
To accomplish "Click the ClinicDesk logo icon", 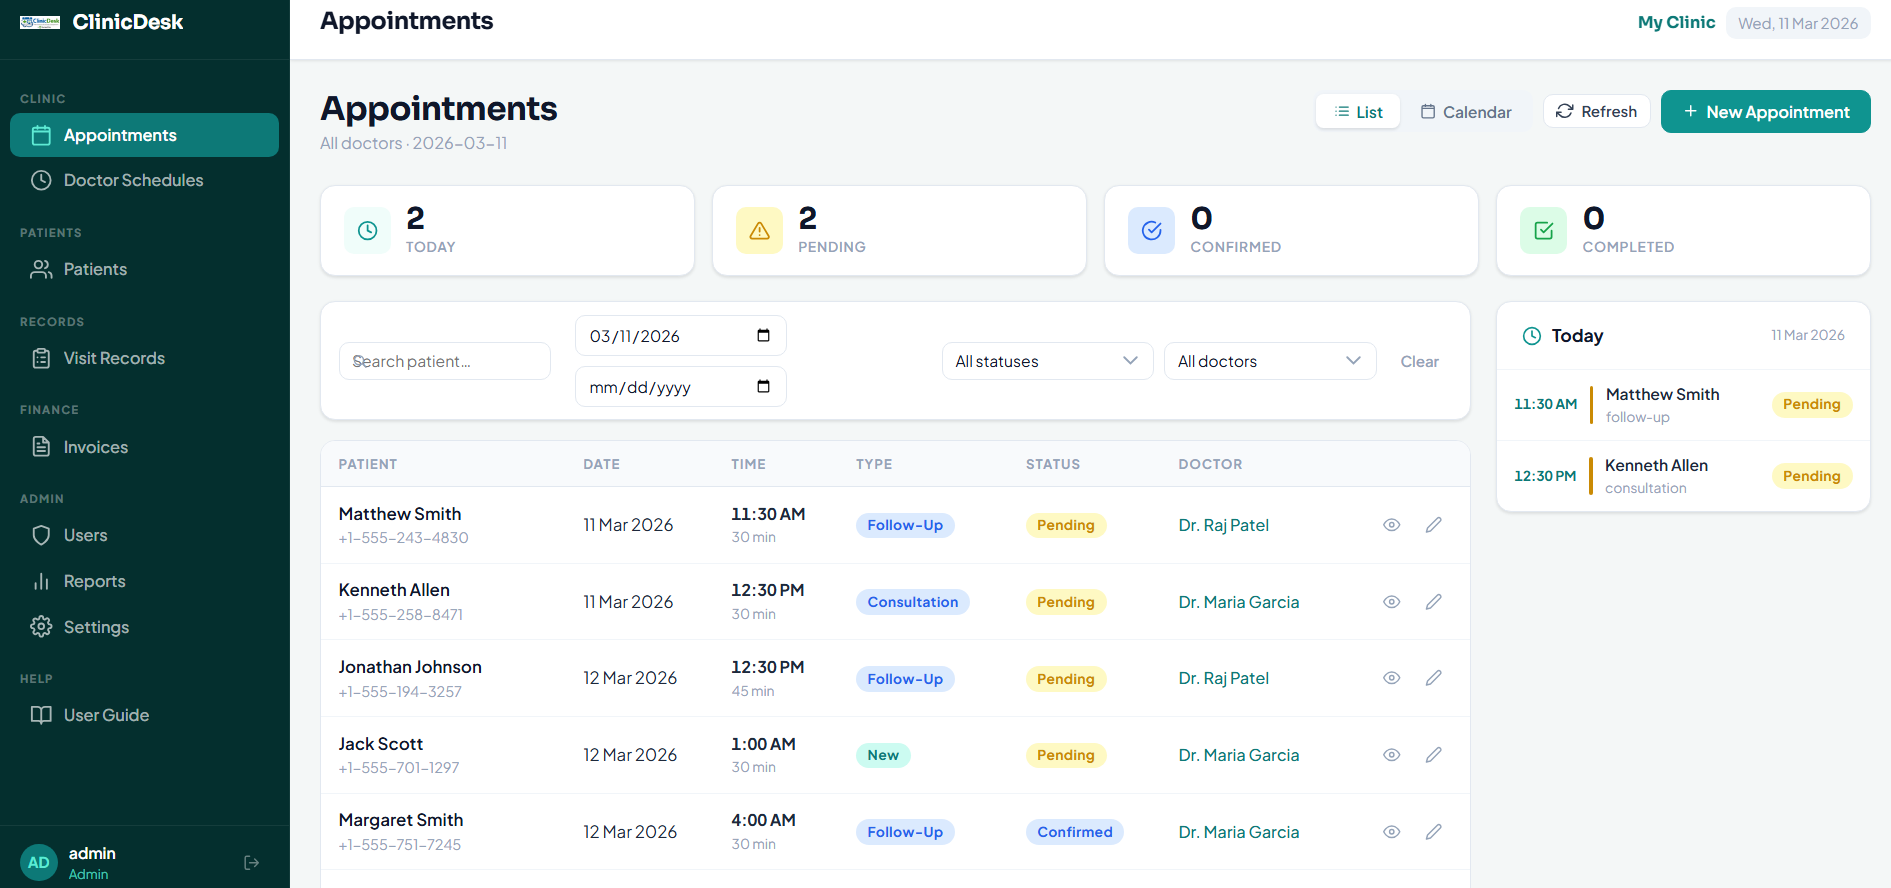I will coord(40,22).
